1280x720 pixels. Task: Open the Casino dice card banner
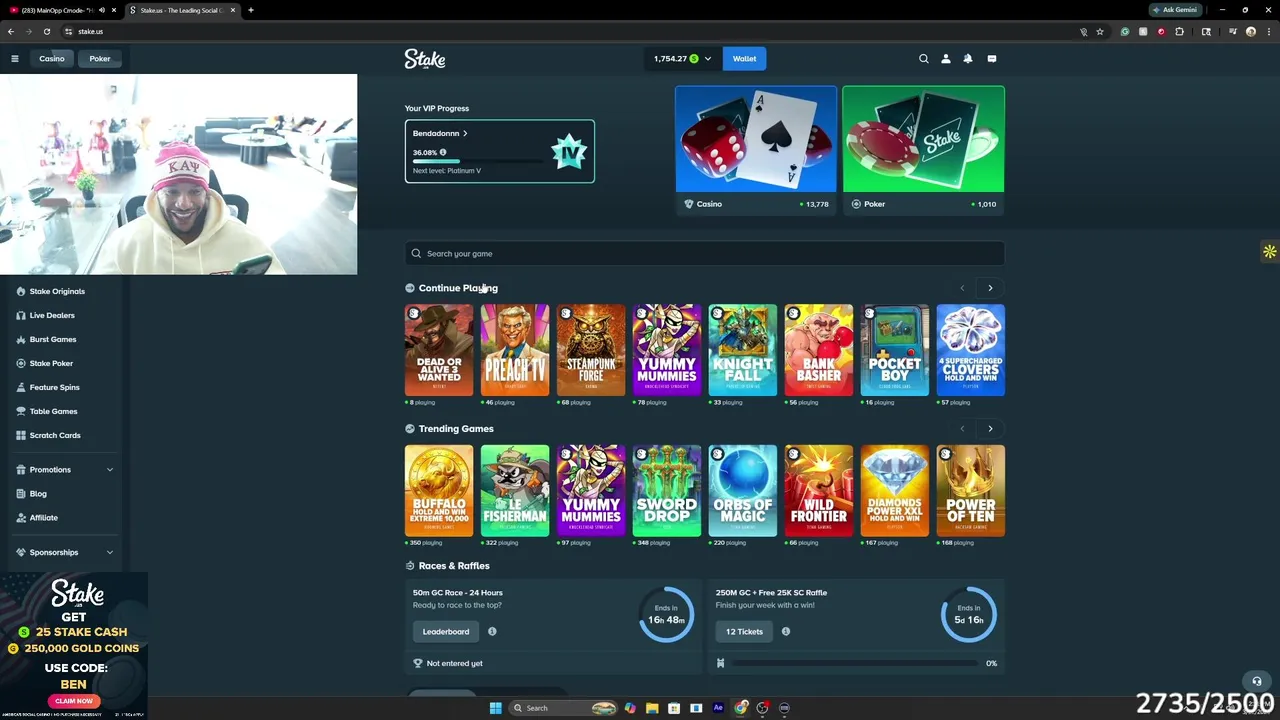(x=756, y=152)
